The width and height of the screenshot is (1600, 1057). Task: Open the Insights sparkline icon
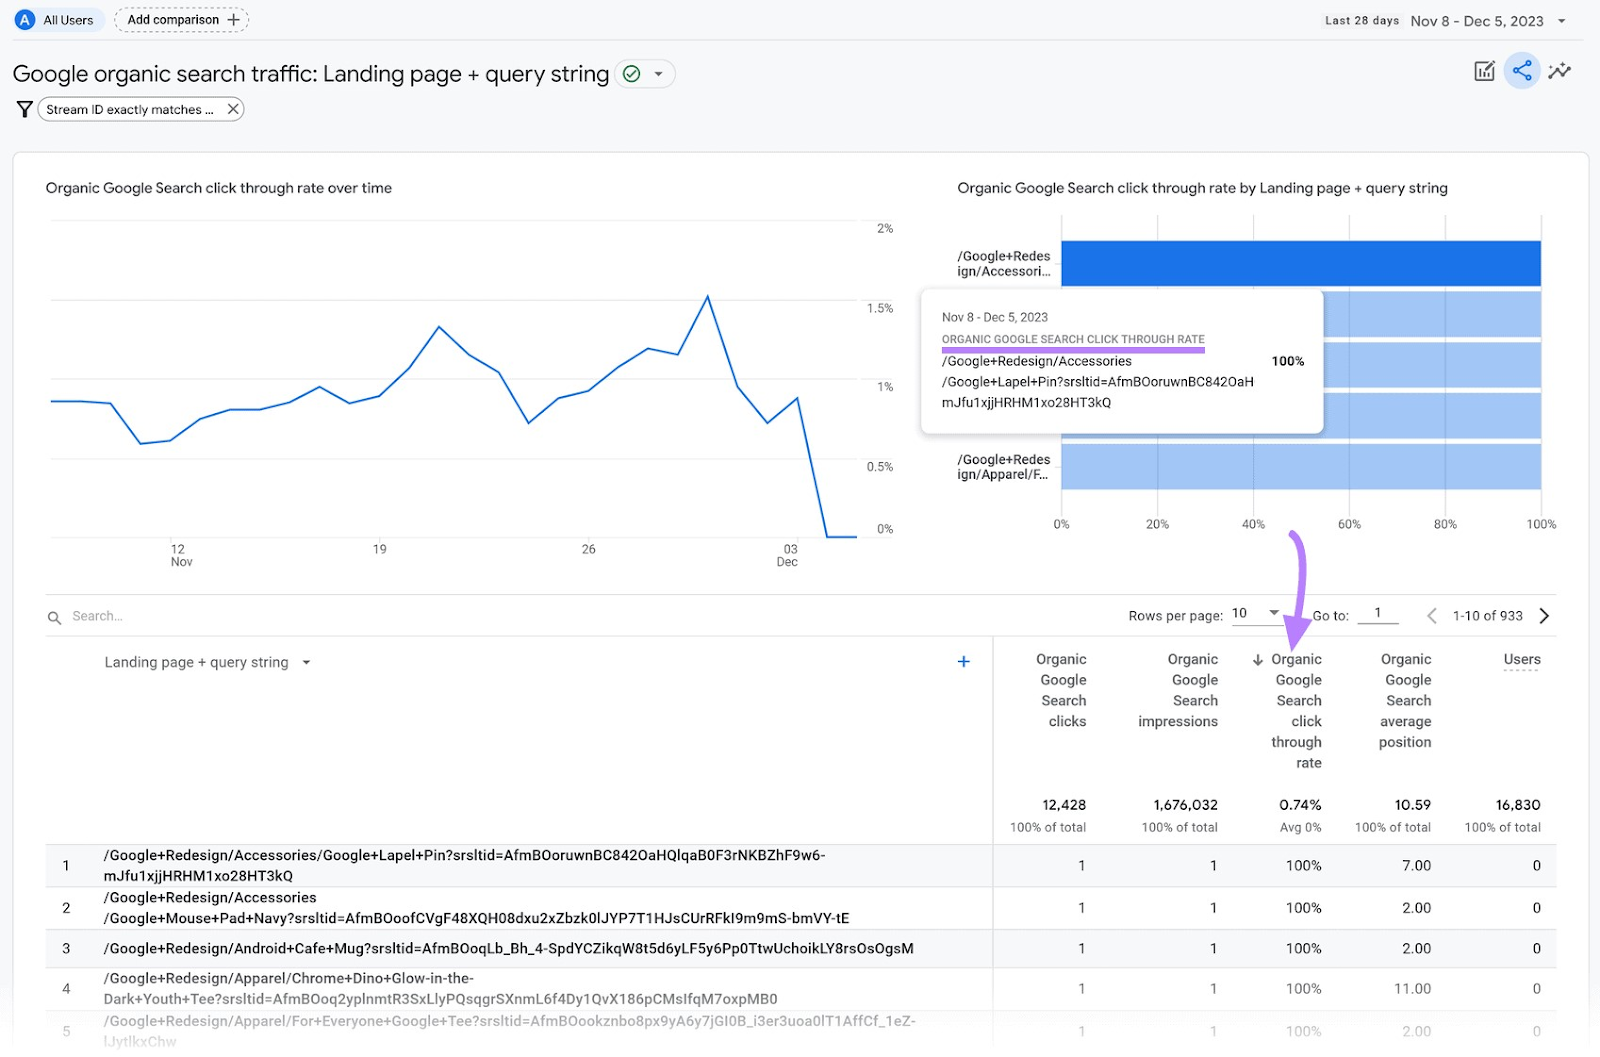pyautogui.click(x=1559, y=71)
